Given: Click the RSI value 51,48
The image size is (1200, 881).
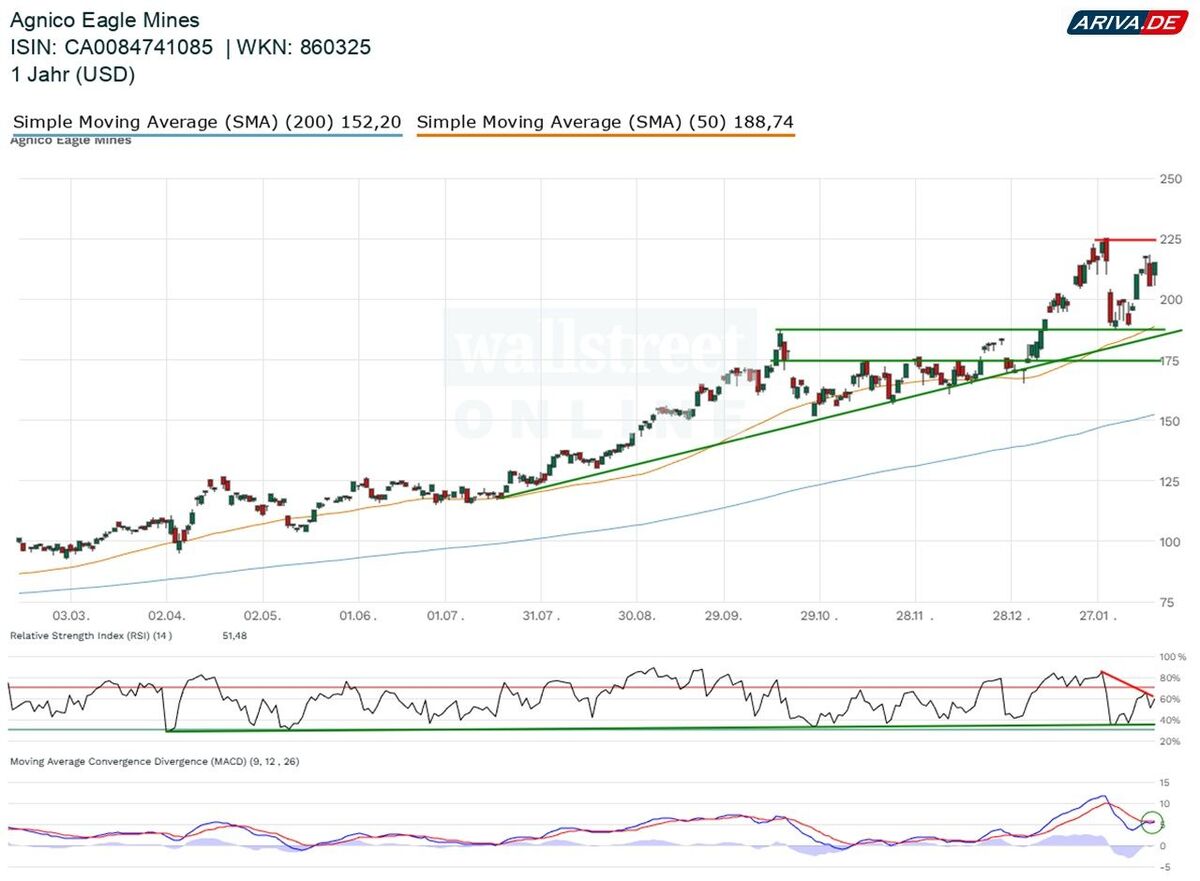Looking at the screenshot, I should click(x=234, y=635).
